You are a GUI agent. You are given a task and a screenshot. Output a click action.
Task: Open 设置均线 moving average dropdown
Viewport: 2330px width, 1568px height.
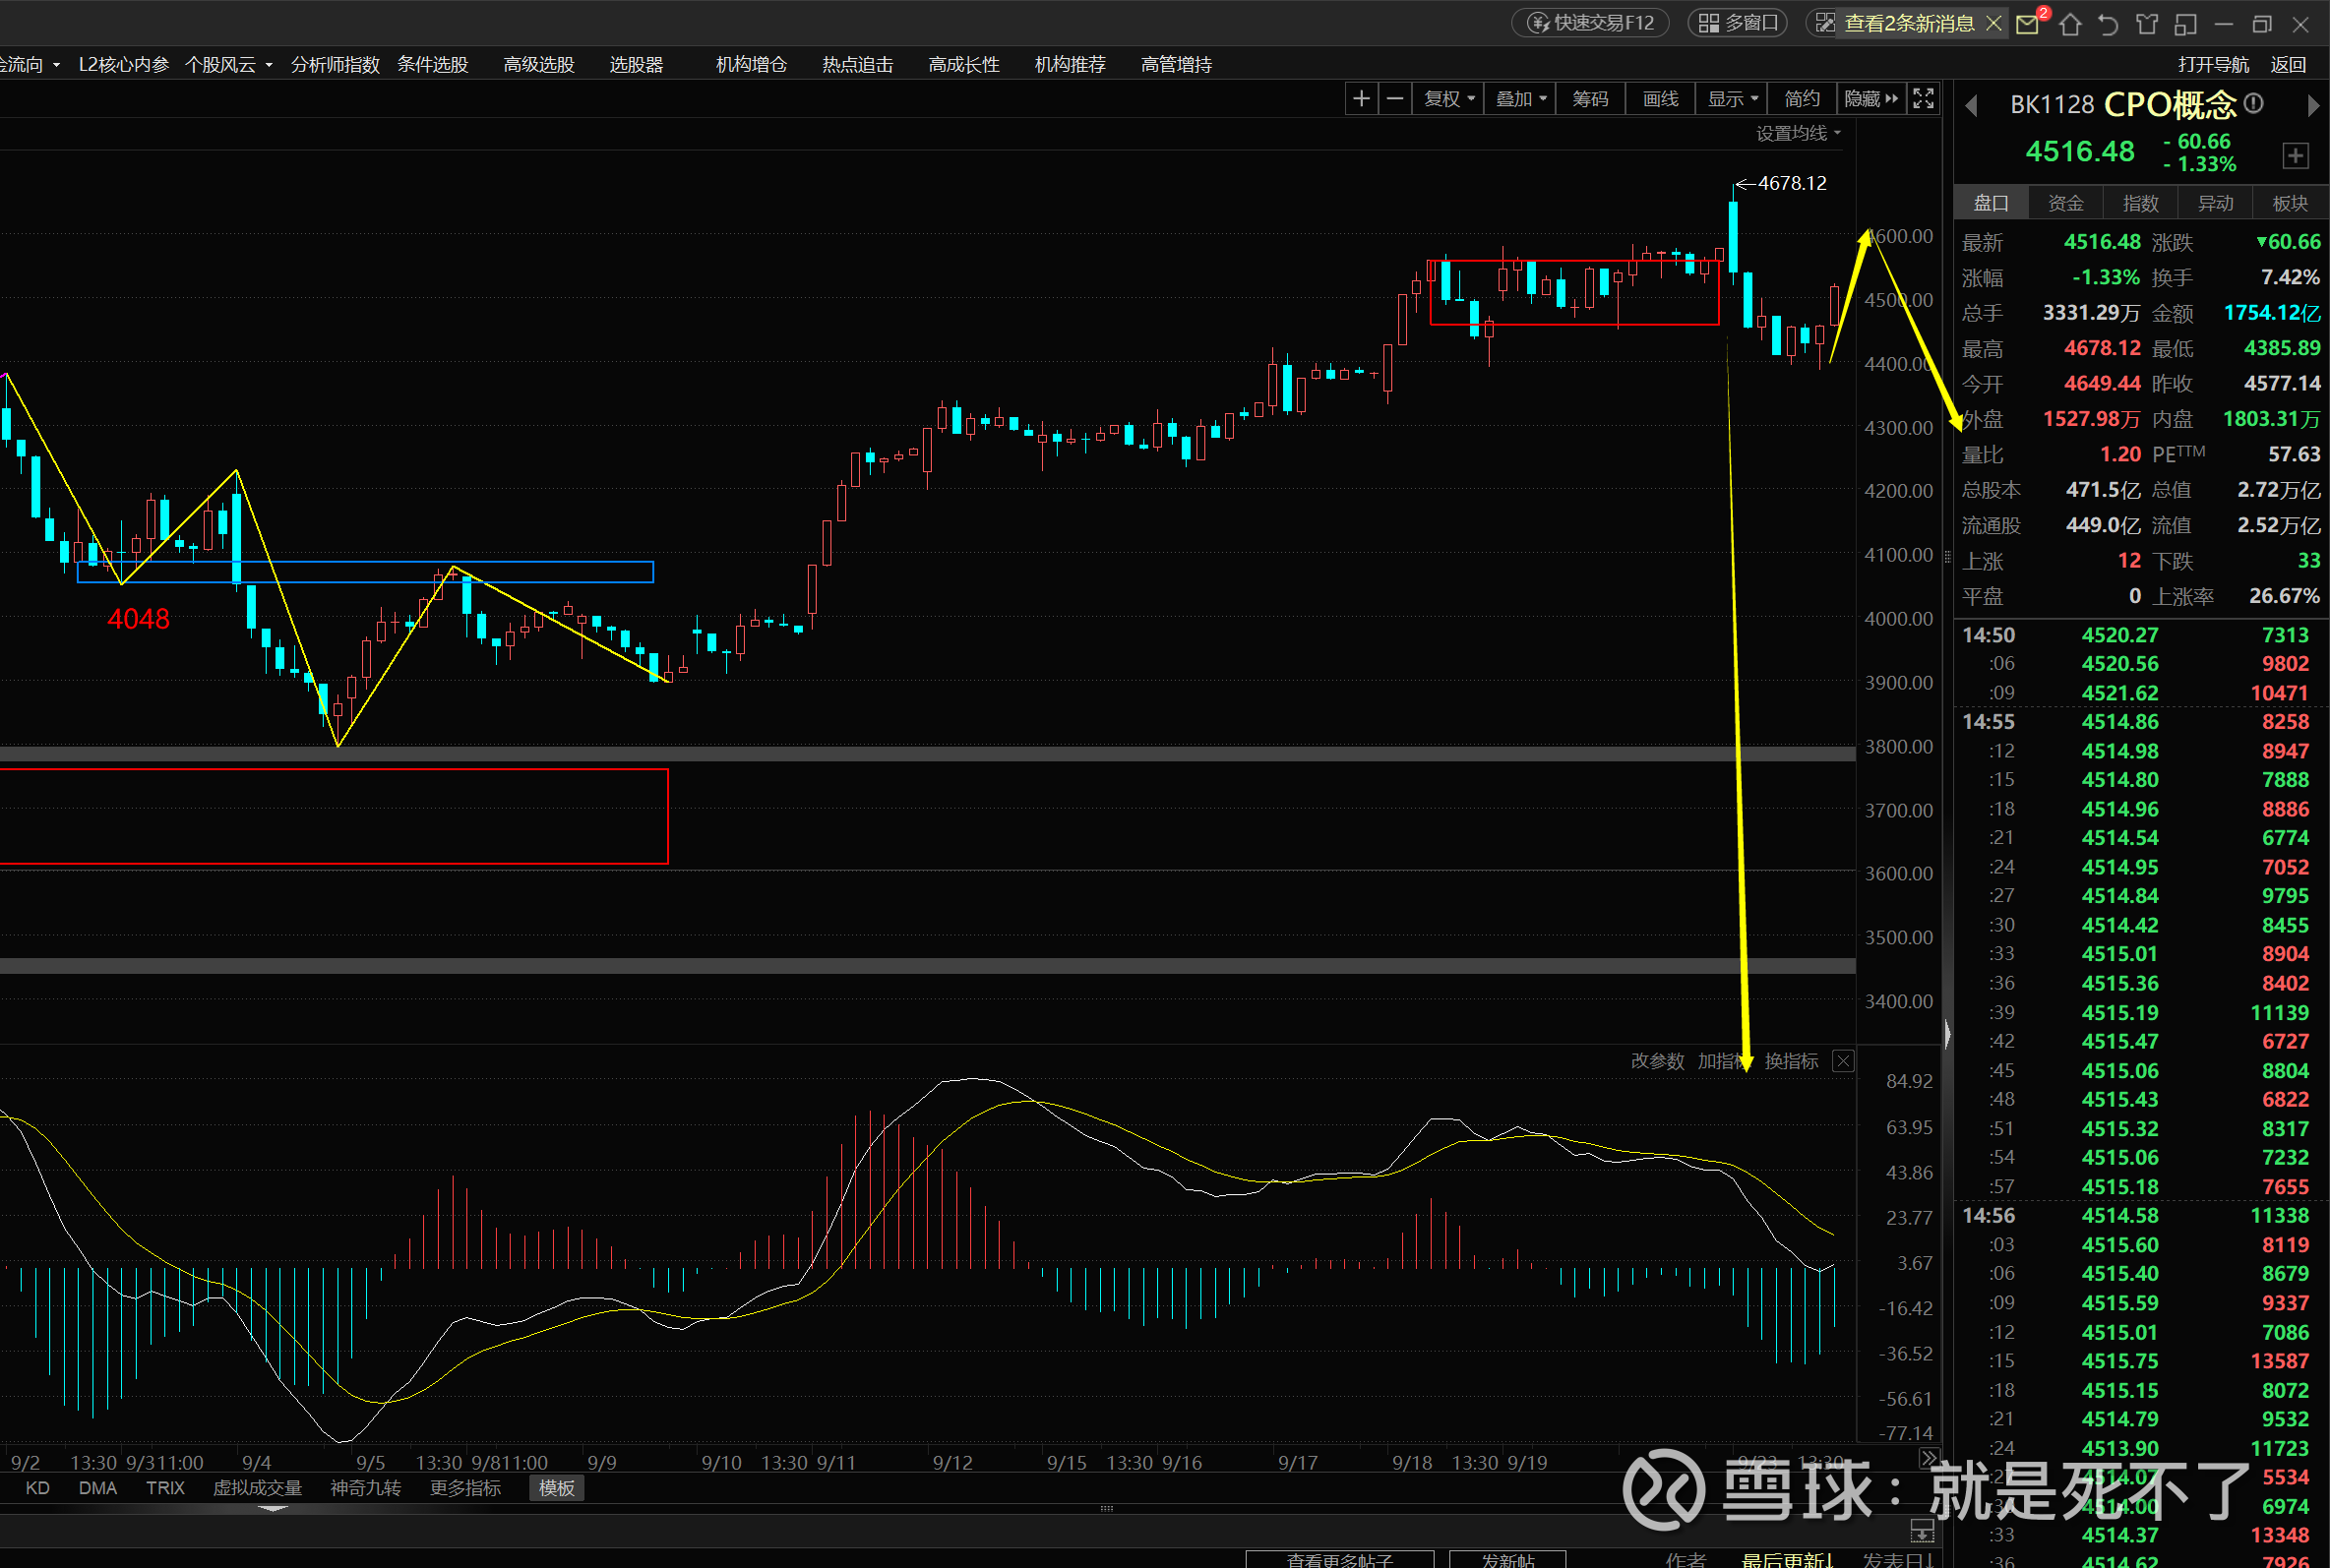1798,133
